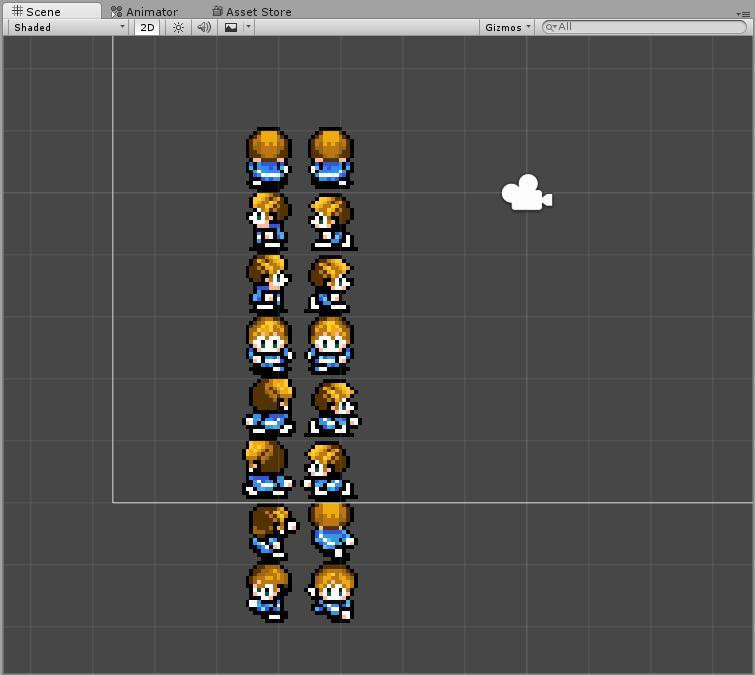Click the scene search field

pos(644,27)
